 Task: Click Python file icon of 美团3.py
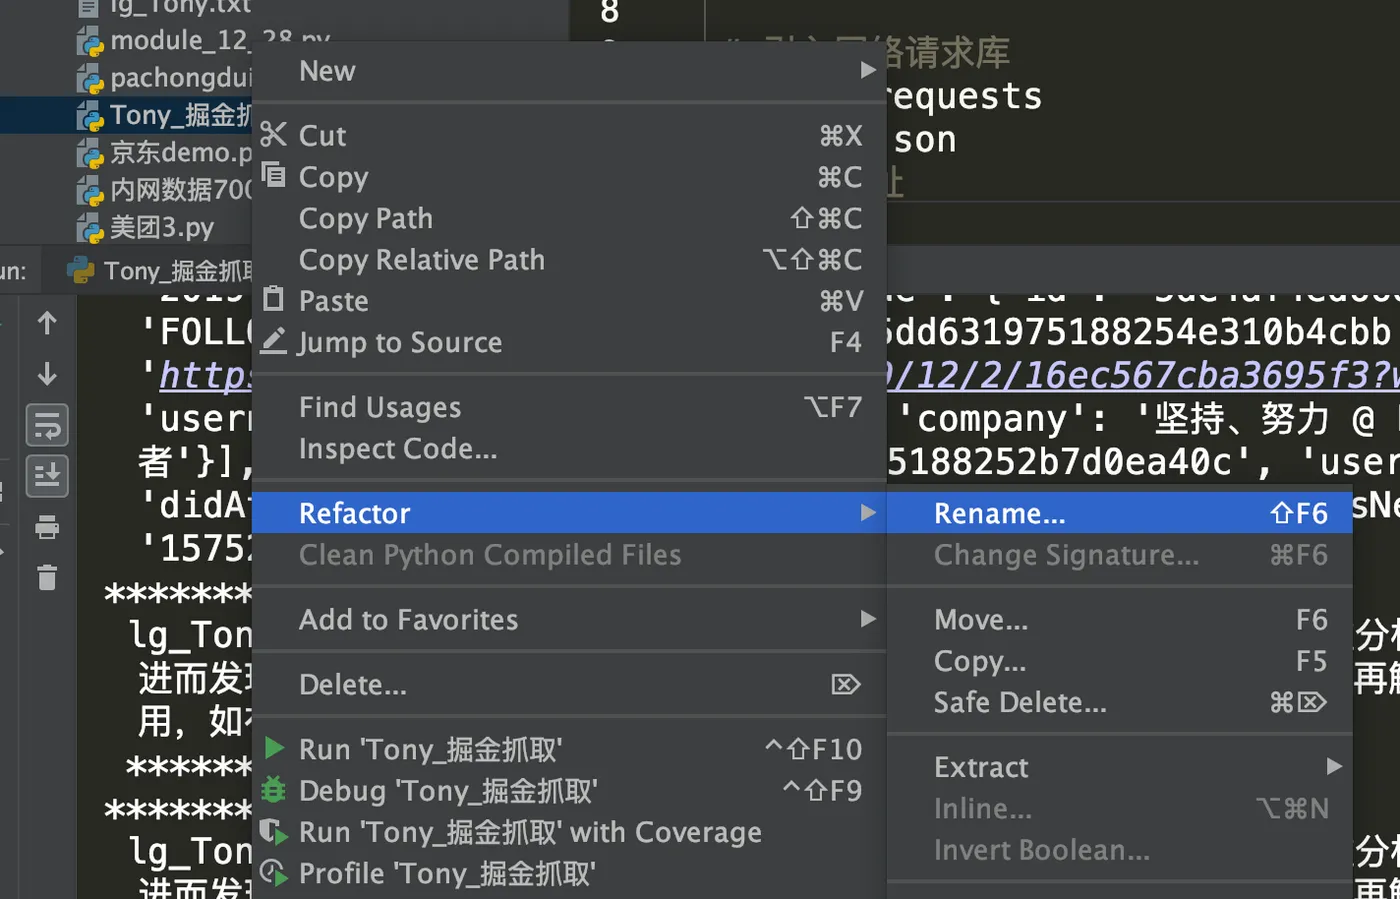coord(90,229)
